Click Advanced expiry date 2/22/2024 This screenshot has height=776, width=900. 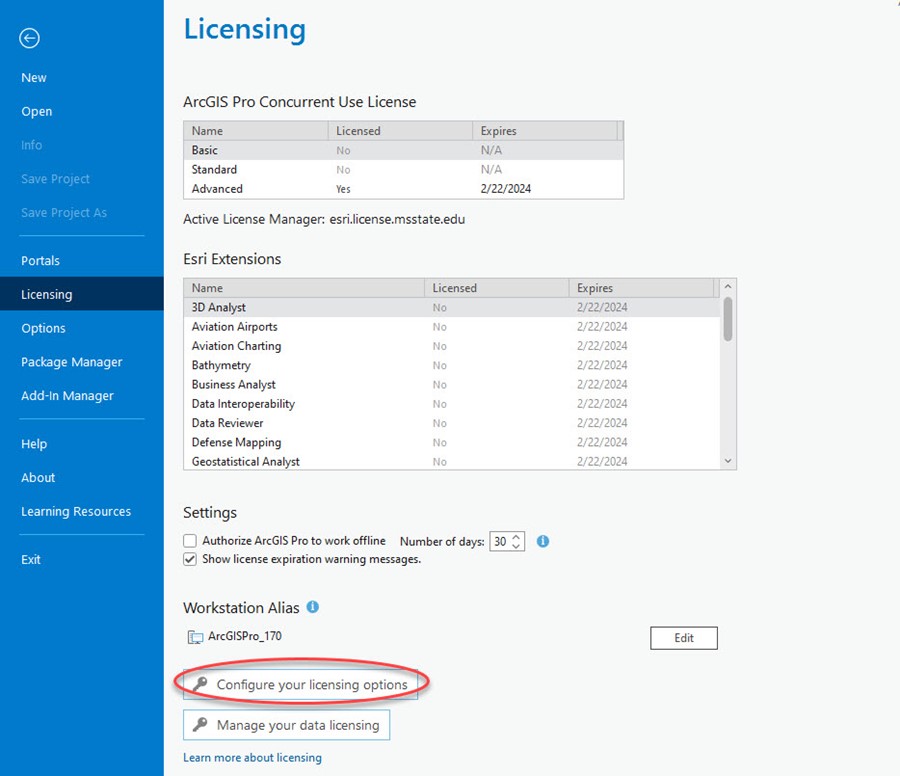point(506,189)
